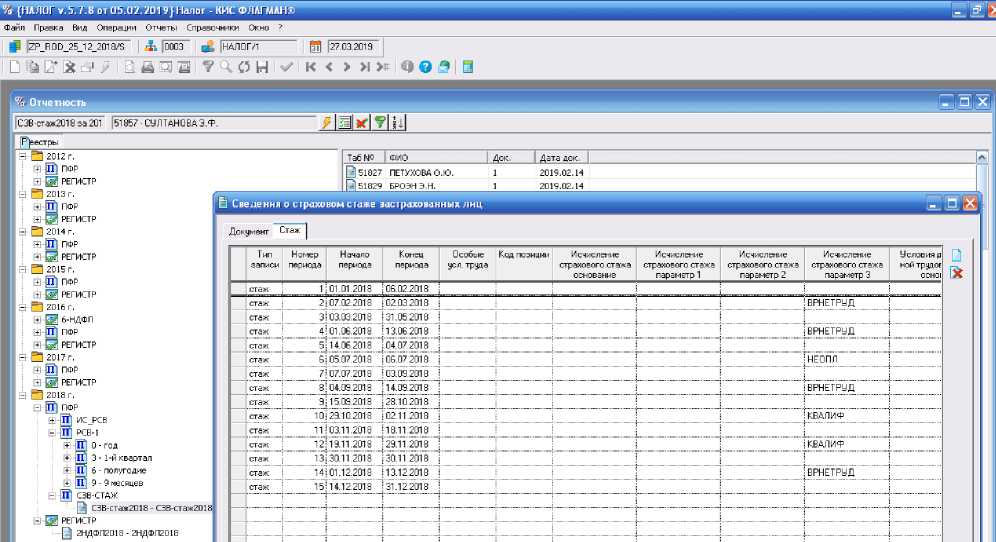
Task: Click the add new row icon beside table
Action: (x=956, y=255)
